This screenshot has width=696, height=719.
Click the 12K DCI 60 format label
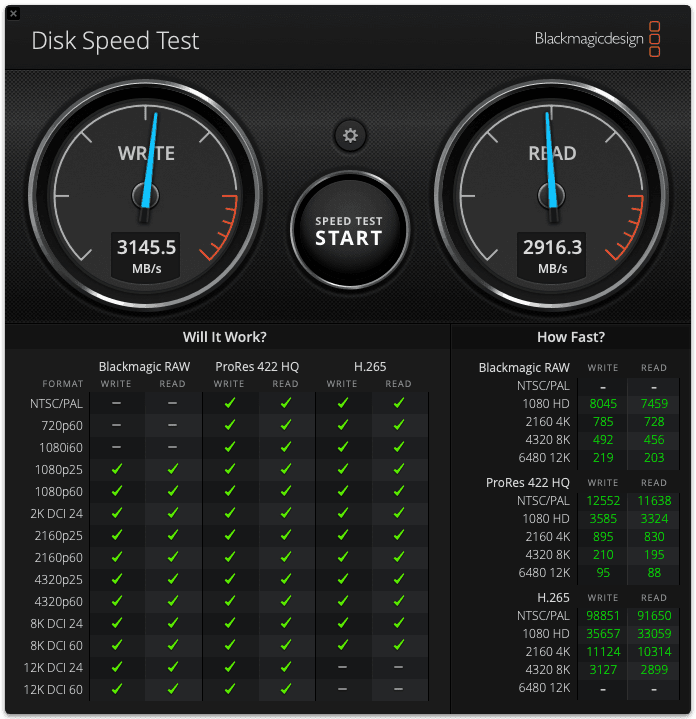(x=53, y=690)
